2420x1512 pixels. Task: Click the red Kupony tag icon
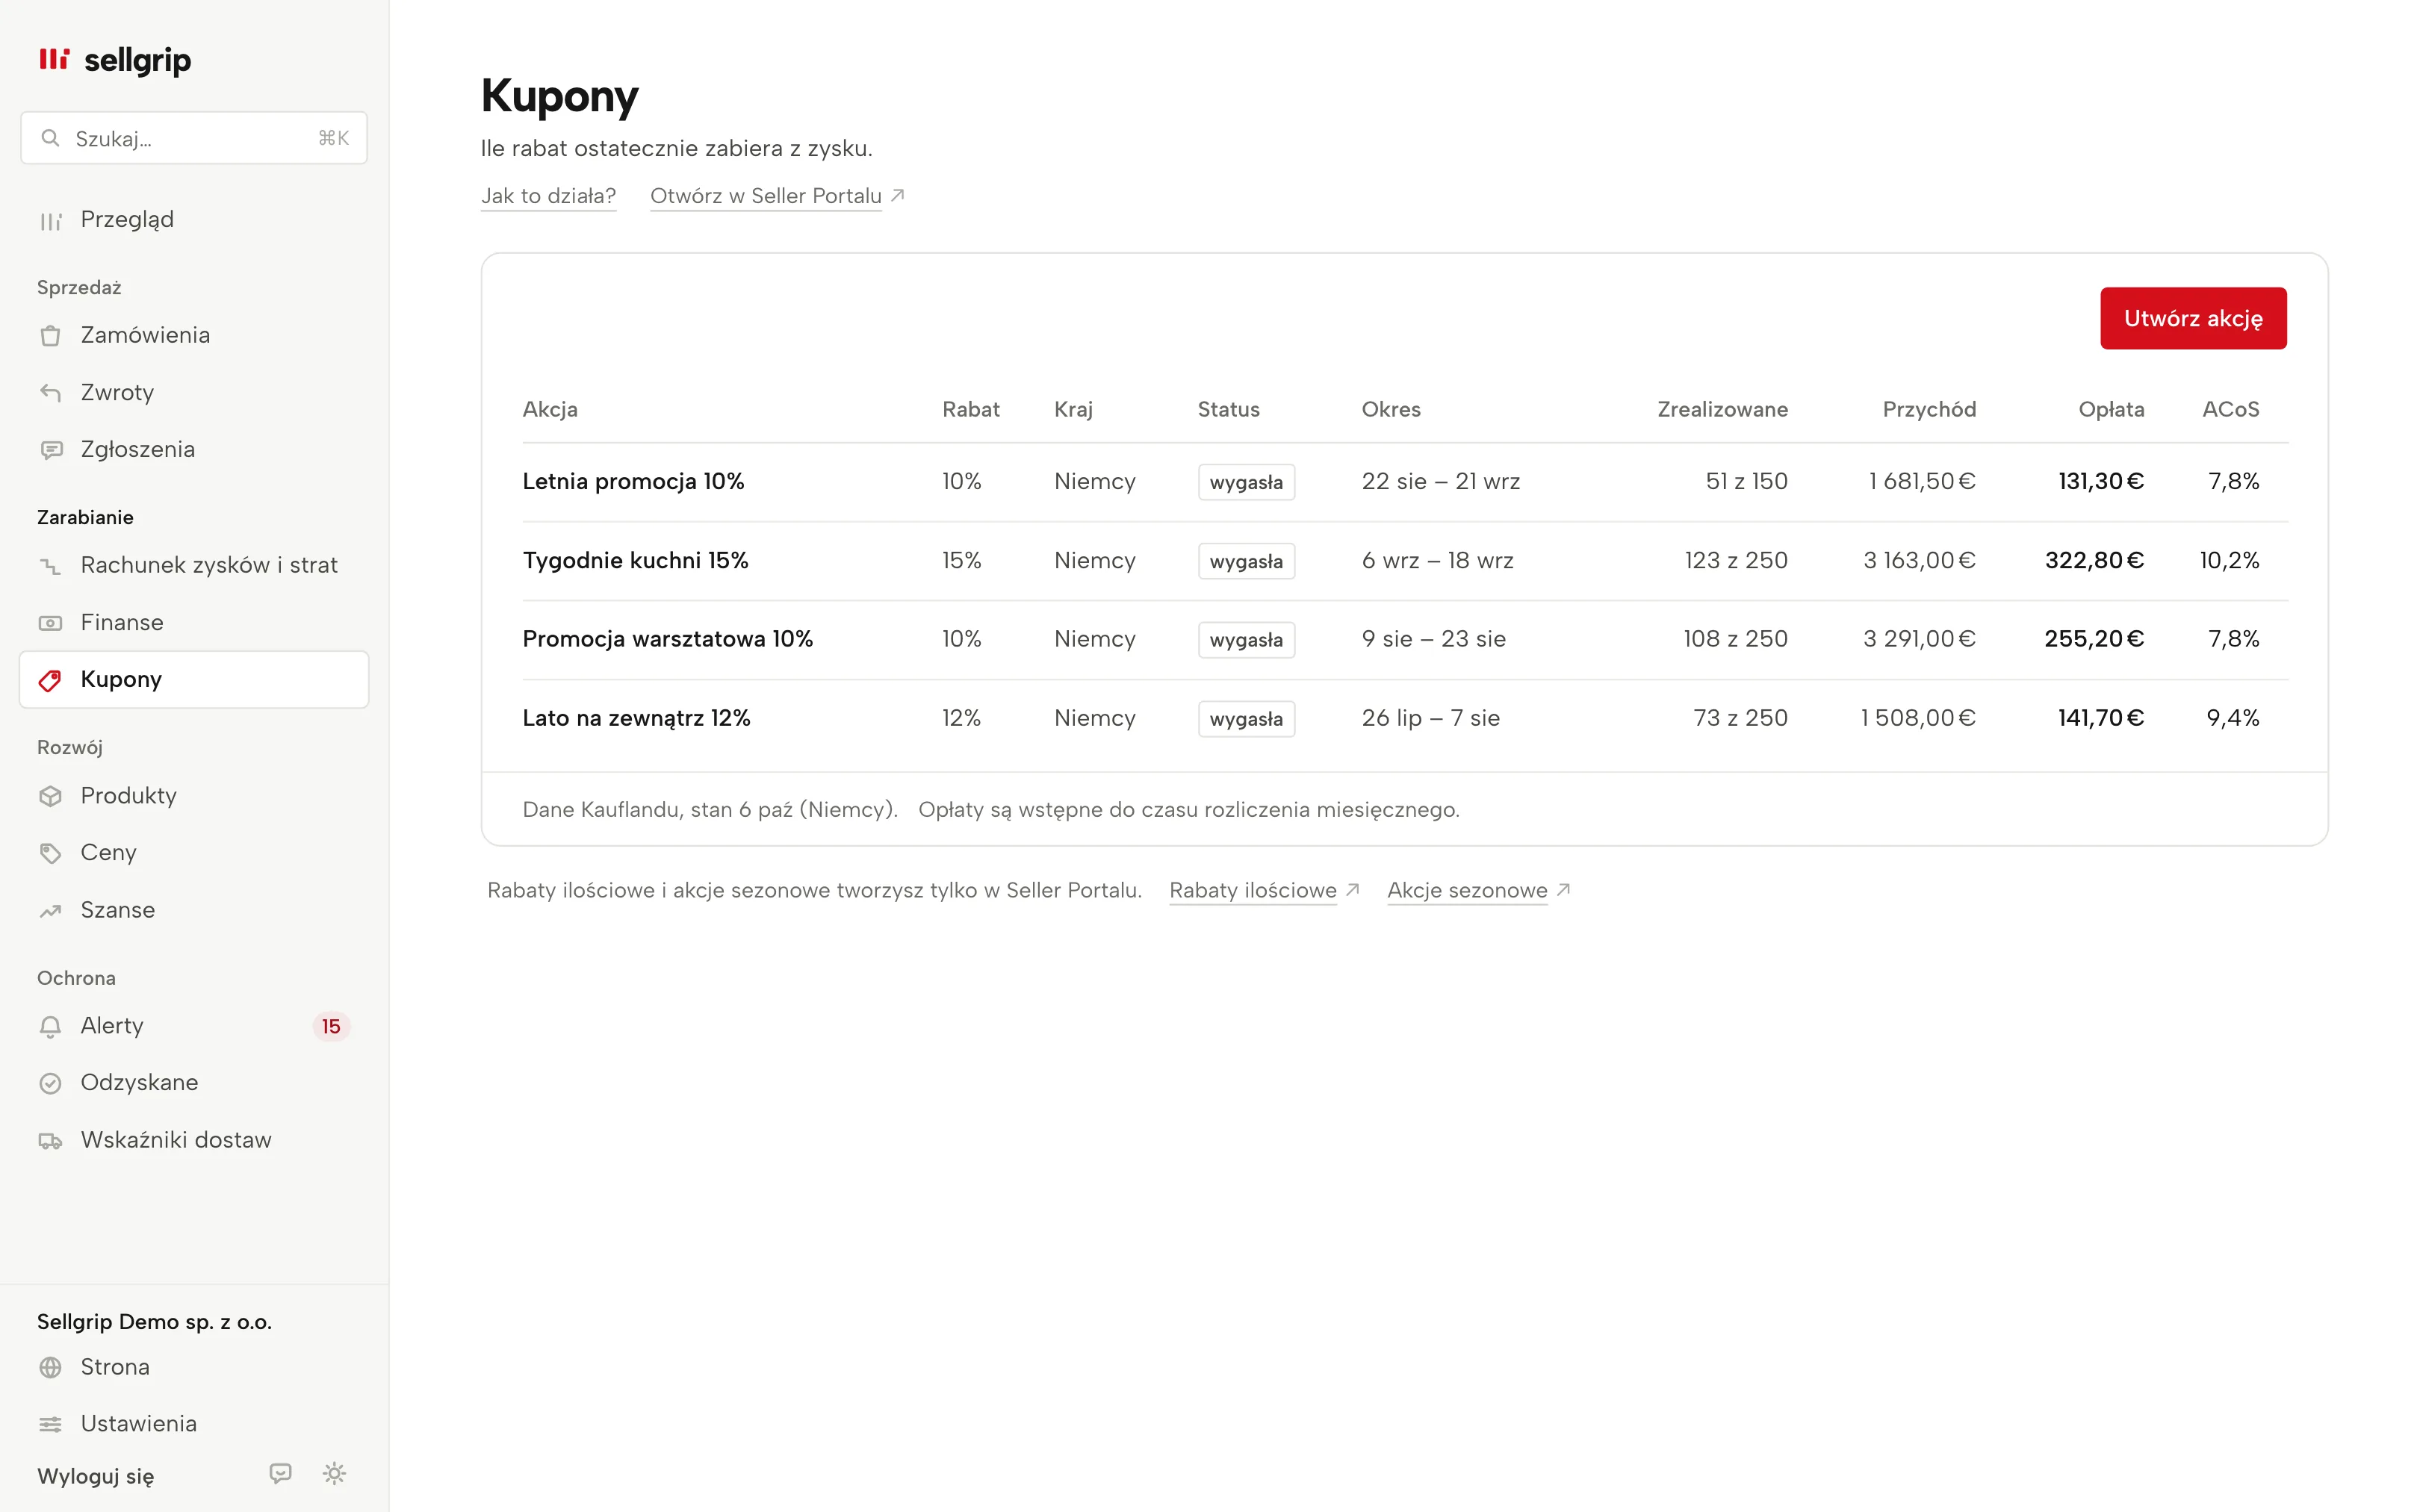point(50,680)
